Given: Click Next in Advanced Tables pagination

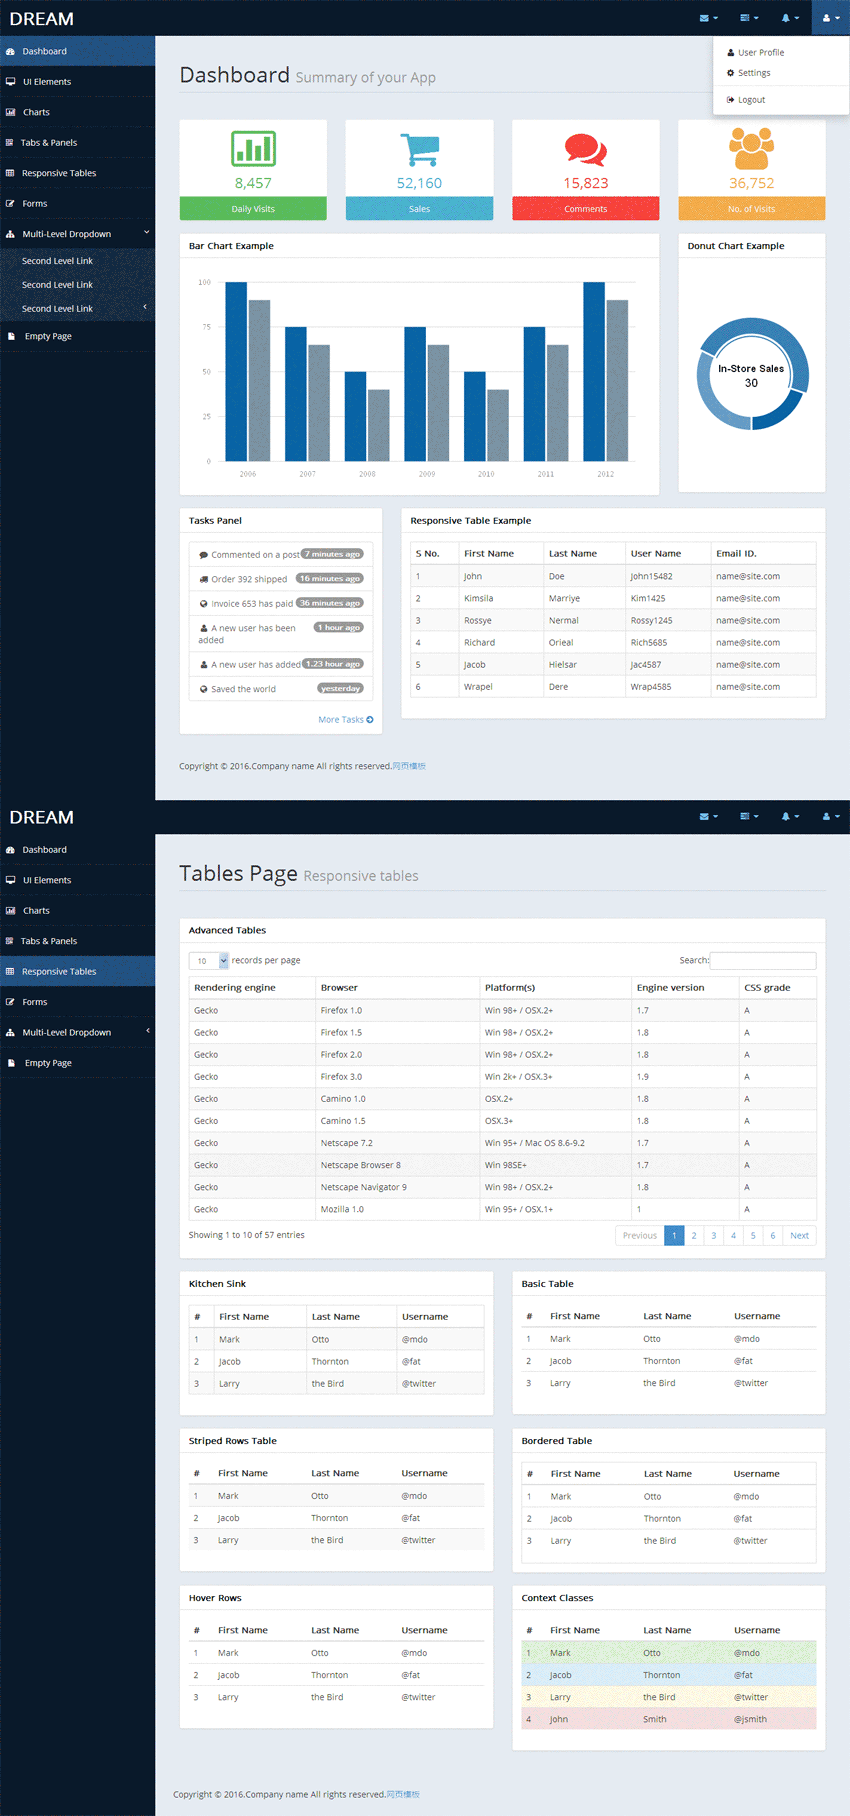Looking at the screenshot, I should pos(799,1236).
